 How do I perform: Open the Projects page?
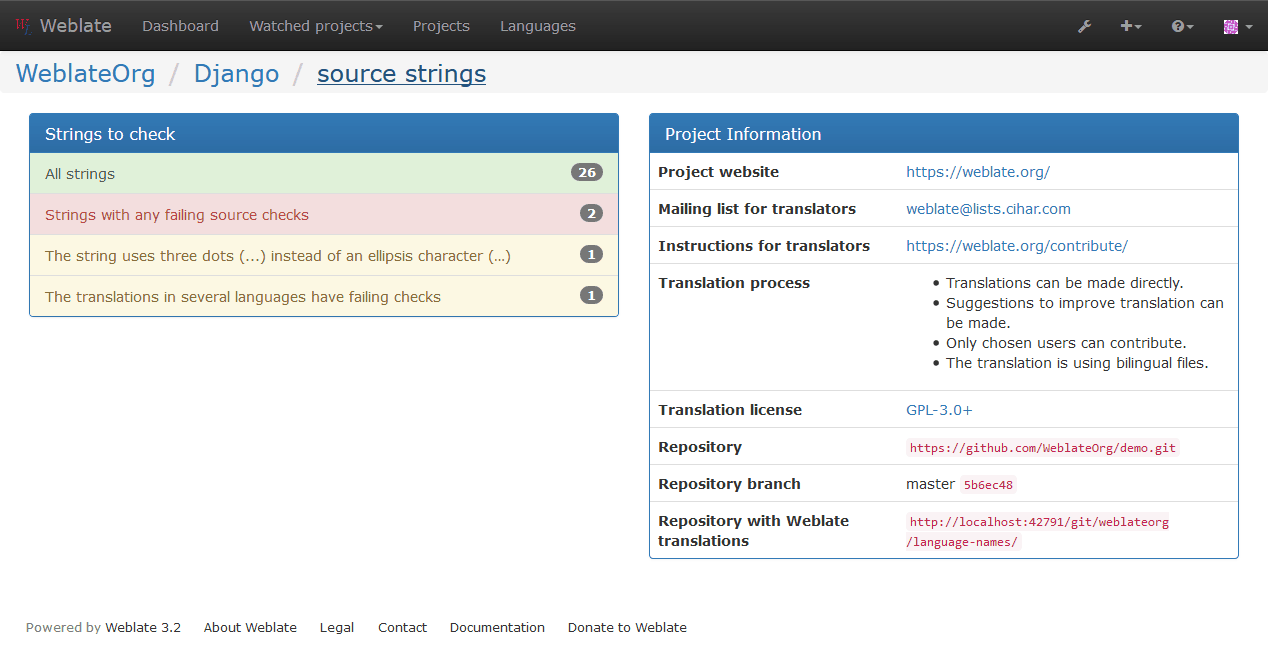[441, 26]
